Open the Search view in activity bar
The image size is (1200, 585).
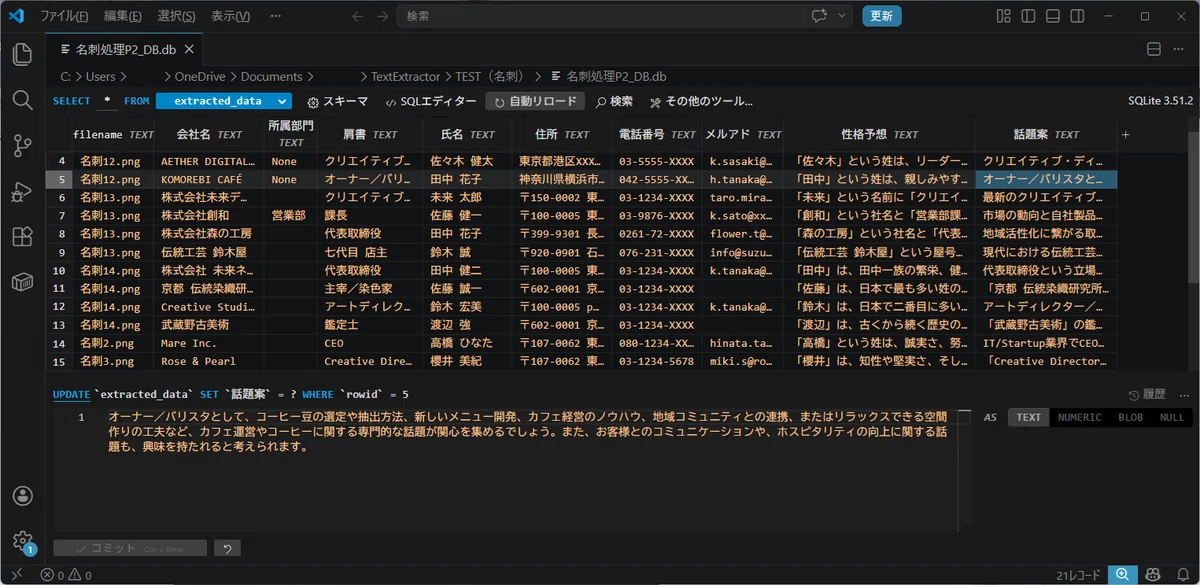tap(22, 100)
